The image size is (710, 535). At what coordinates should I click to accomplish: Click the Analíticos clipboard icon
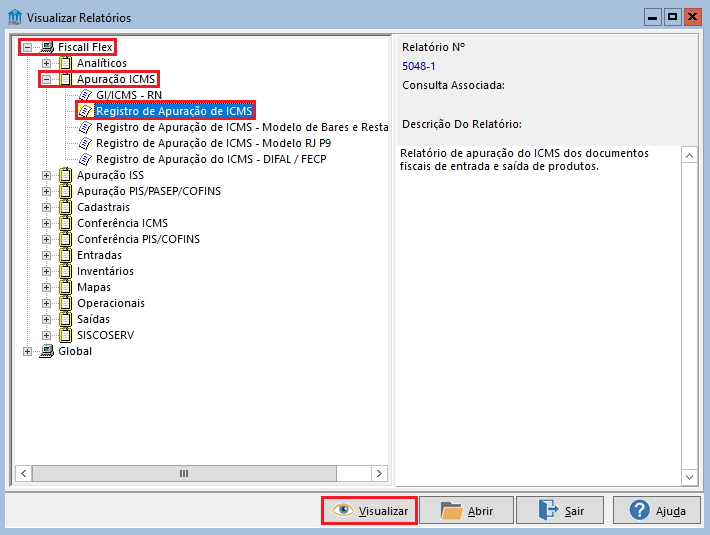[66, 63]
